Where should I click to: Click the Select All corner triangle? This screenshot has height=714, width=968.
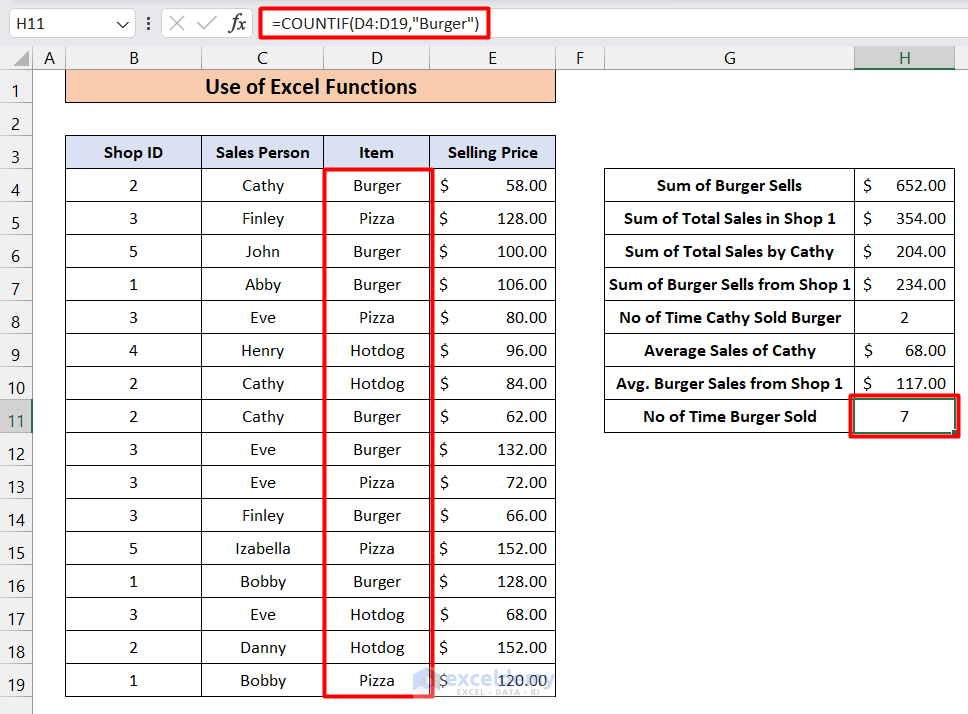[21, 59]
